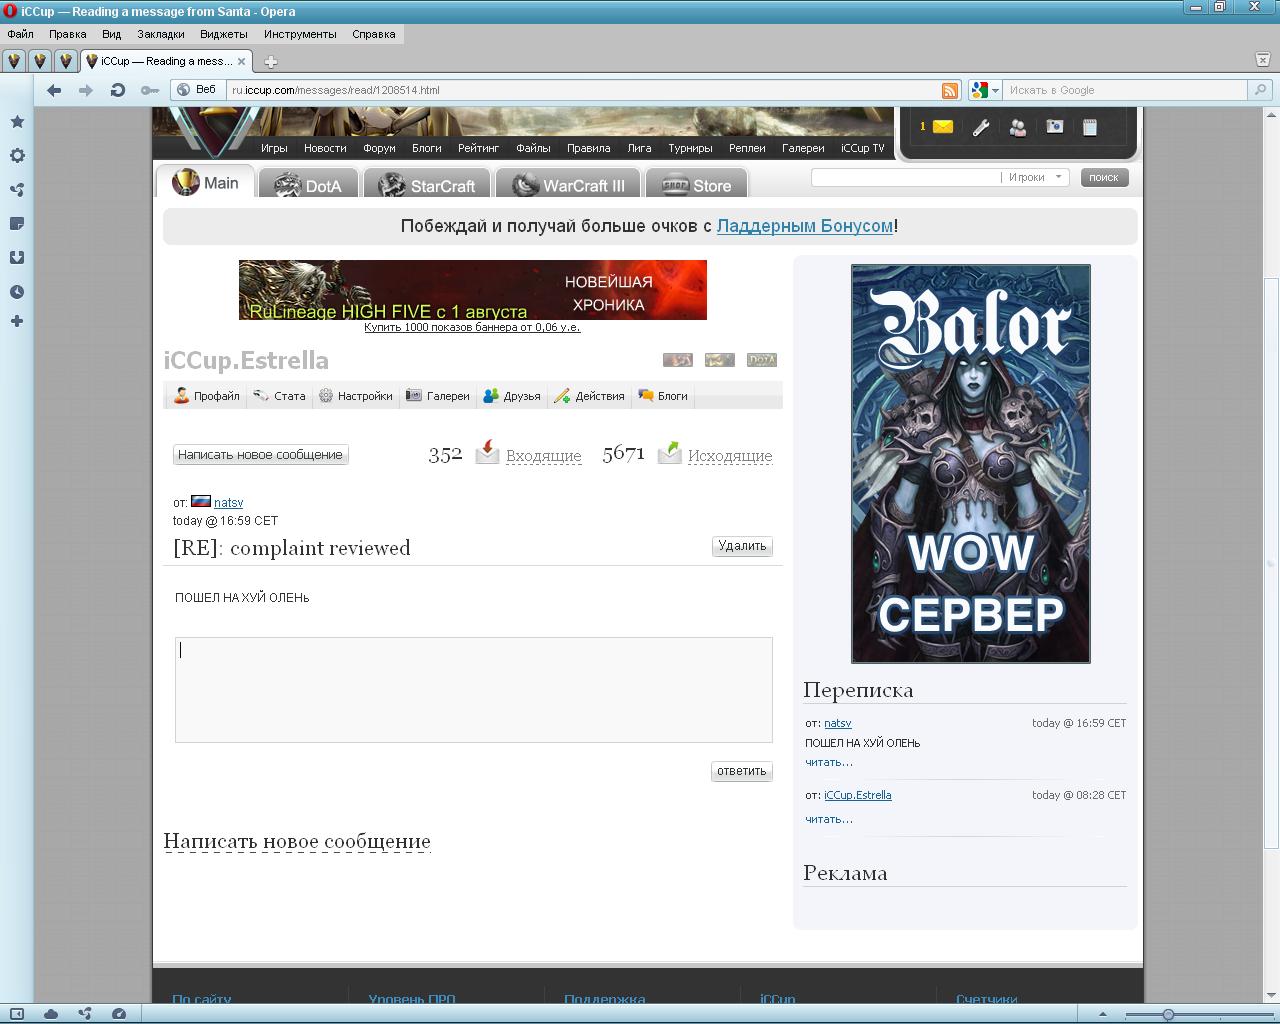Open the Входящие inbox link
Image resolution: width=1280 pixels, height=1024 pixels.
point(544,456)
